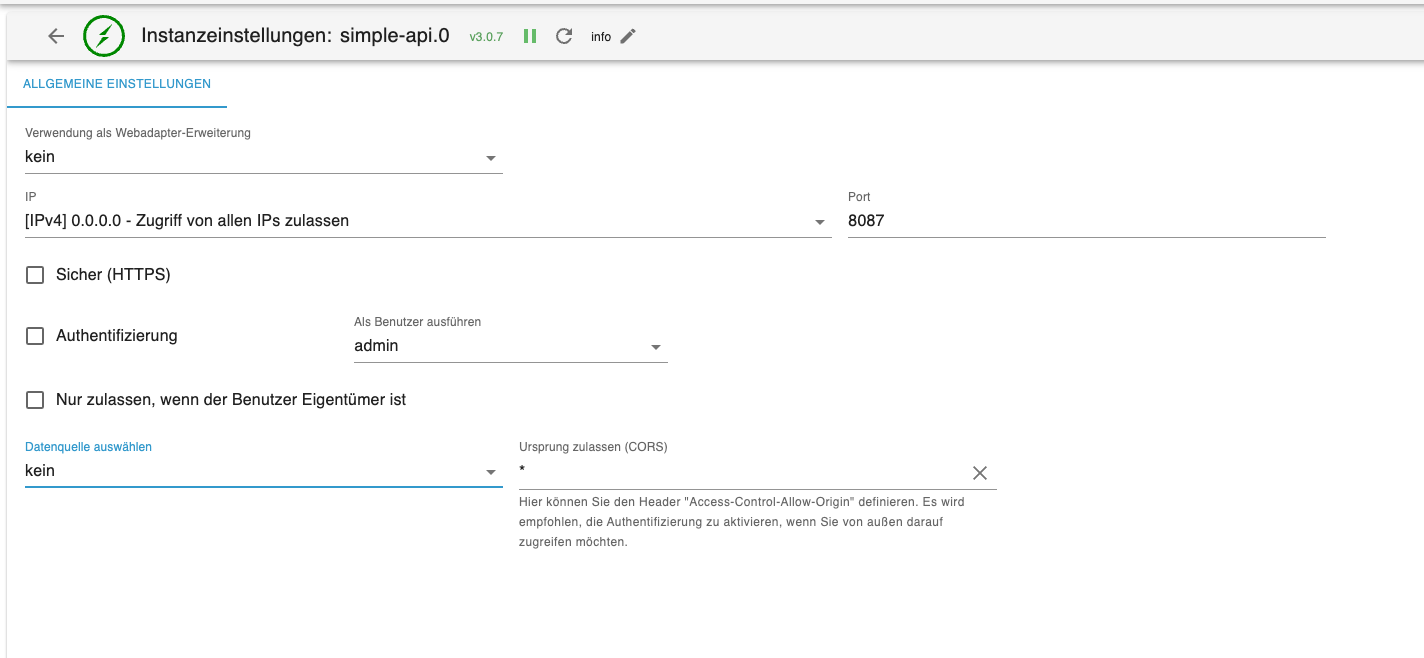The width and height of the screenshot is (1424, 658).
Task: Select the Allgemeine Einstellungen tab
Action: [117, 84]
